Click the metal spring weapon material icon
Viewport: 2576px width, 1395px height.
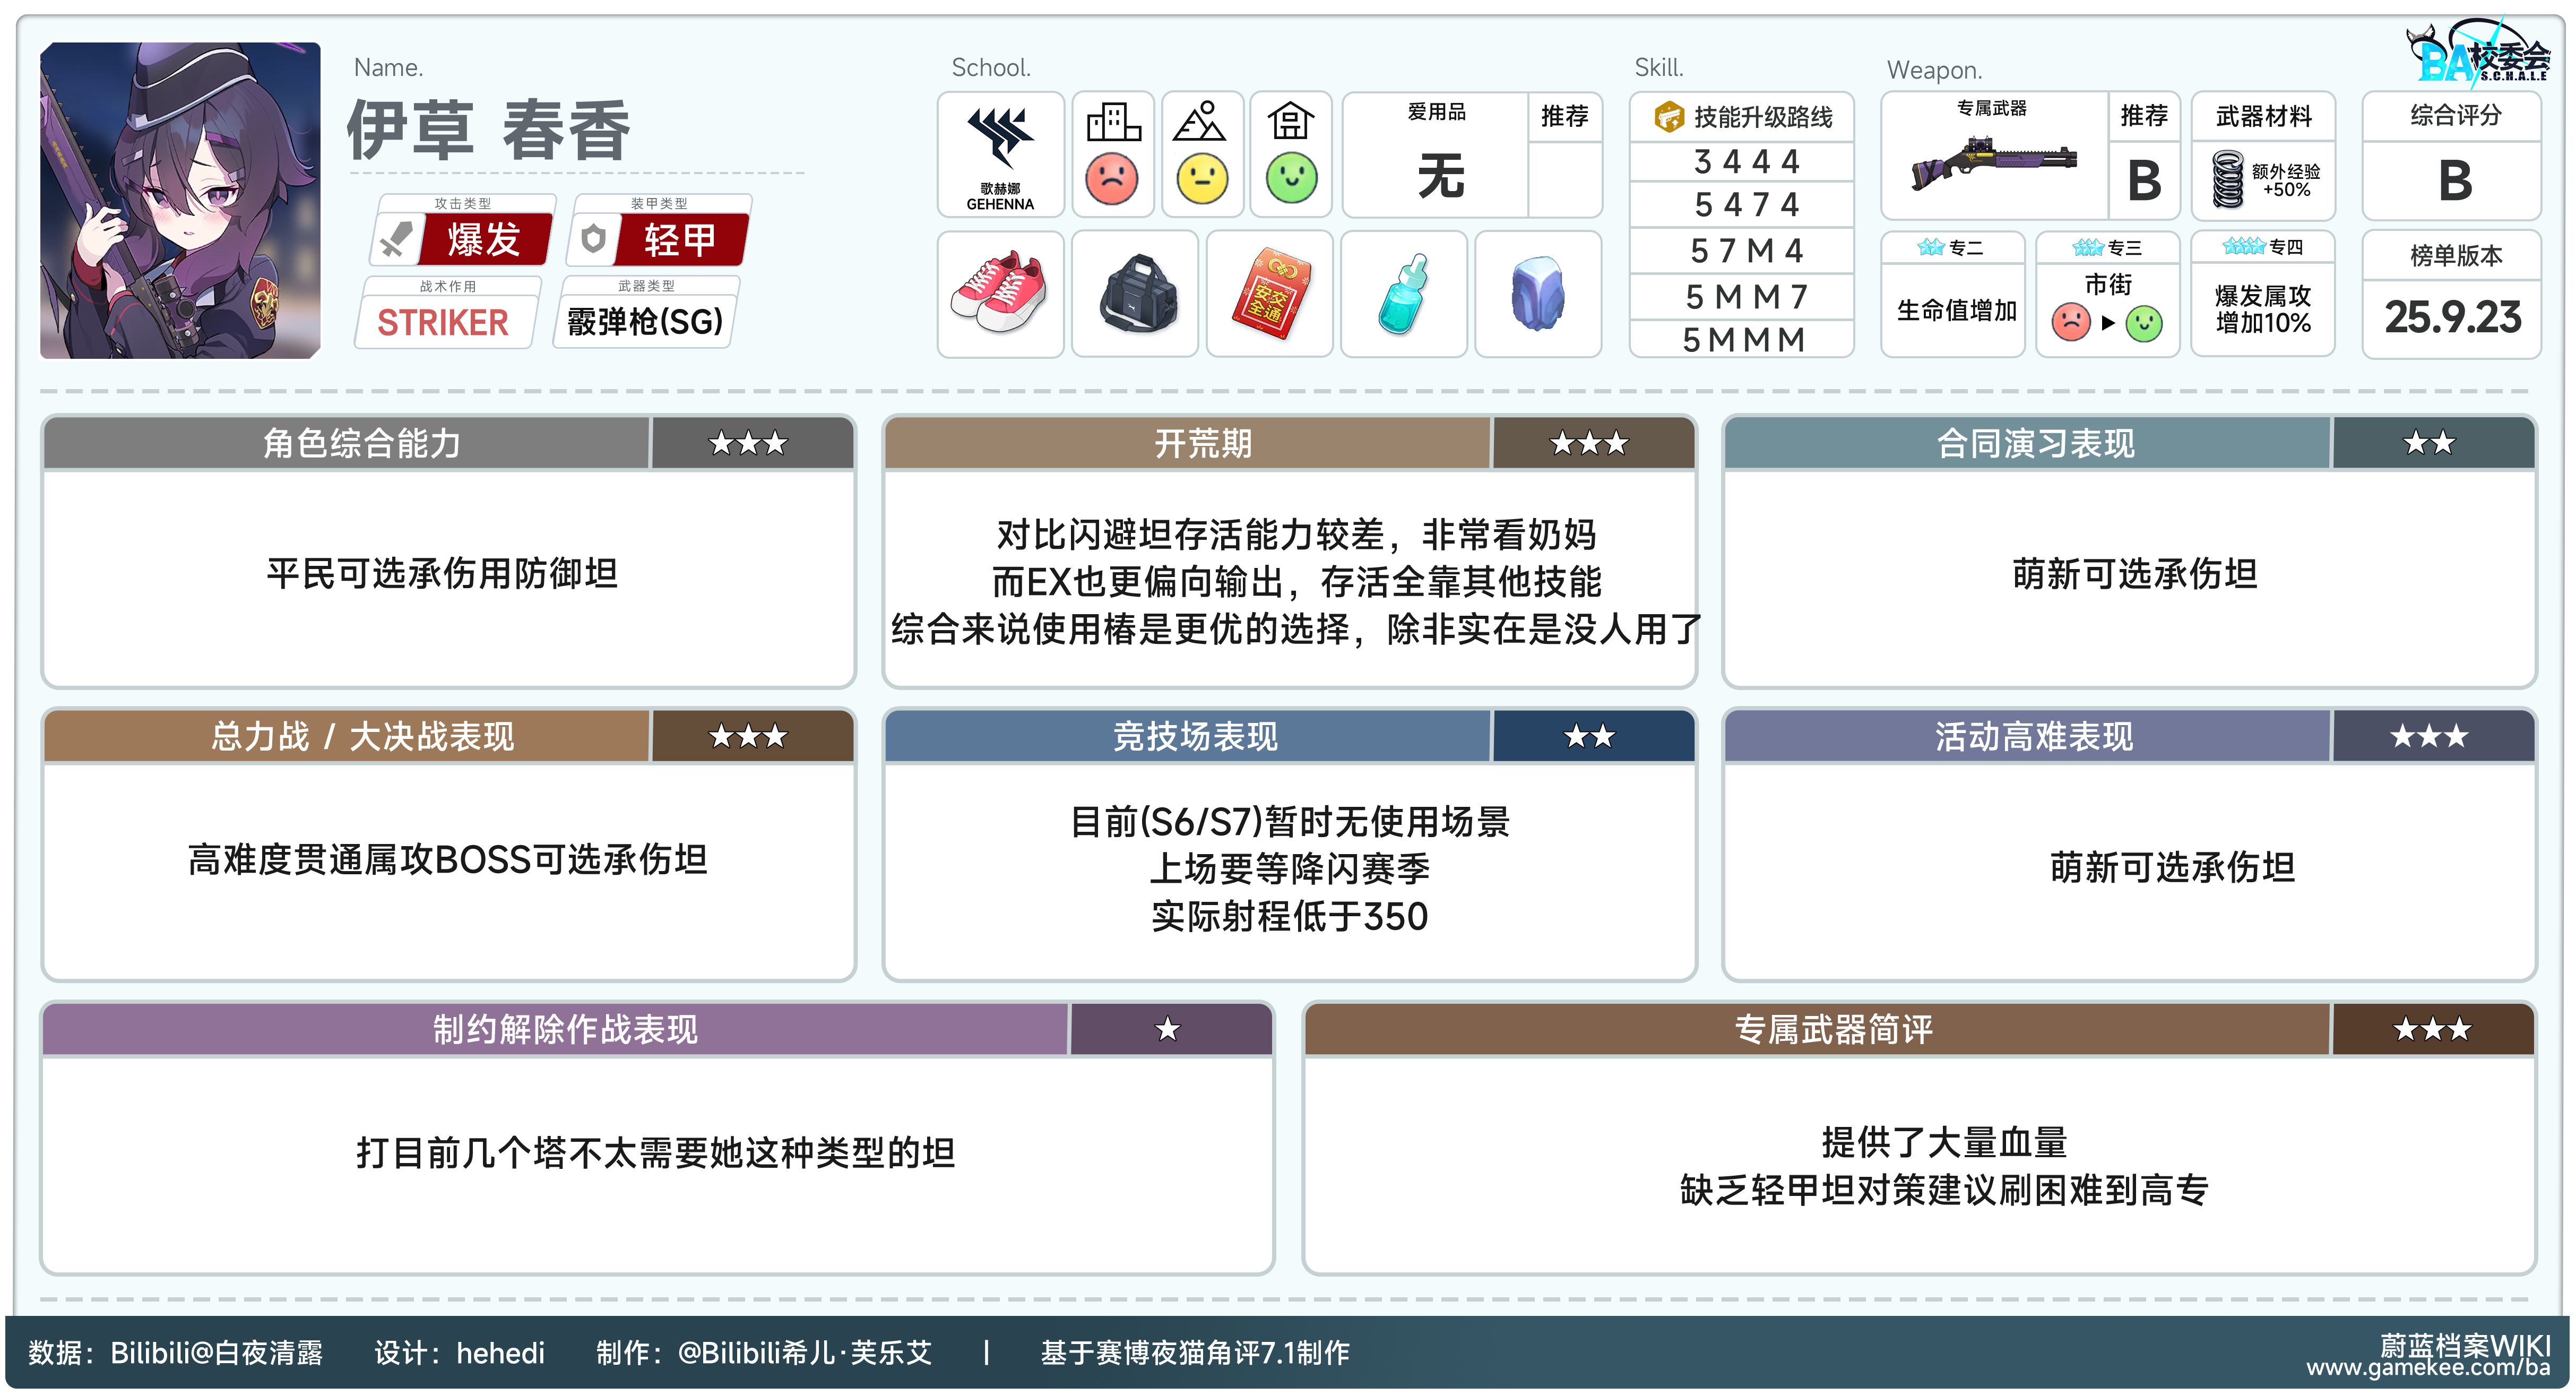2227,179
